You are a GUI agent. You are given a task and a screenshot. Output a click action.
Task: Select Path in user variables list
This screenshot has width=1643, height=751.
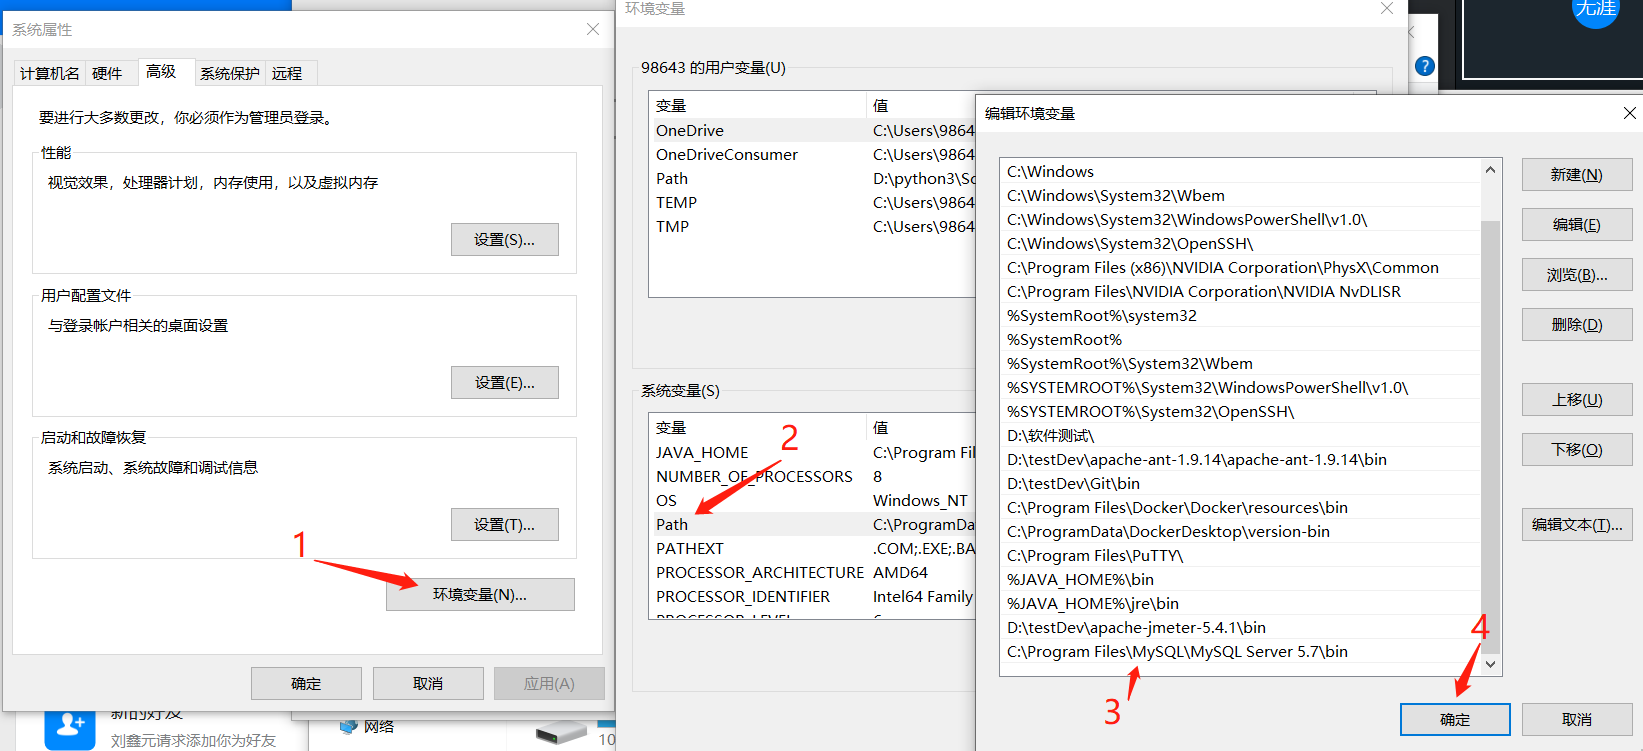[812, 179]
